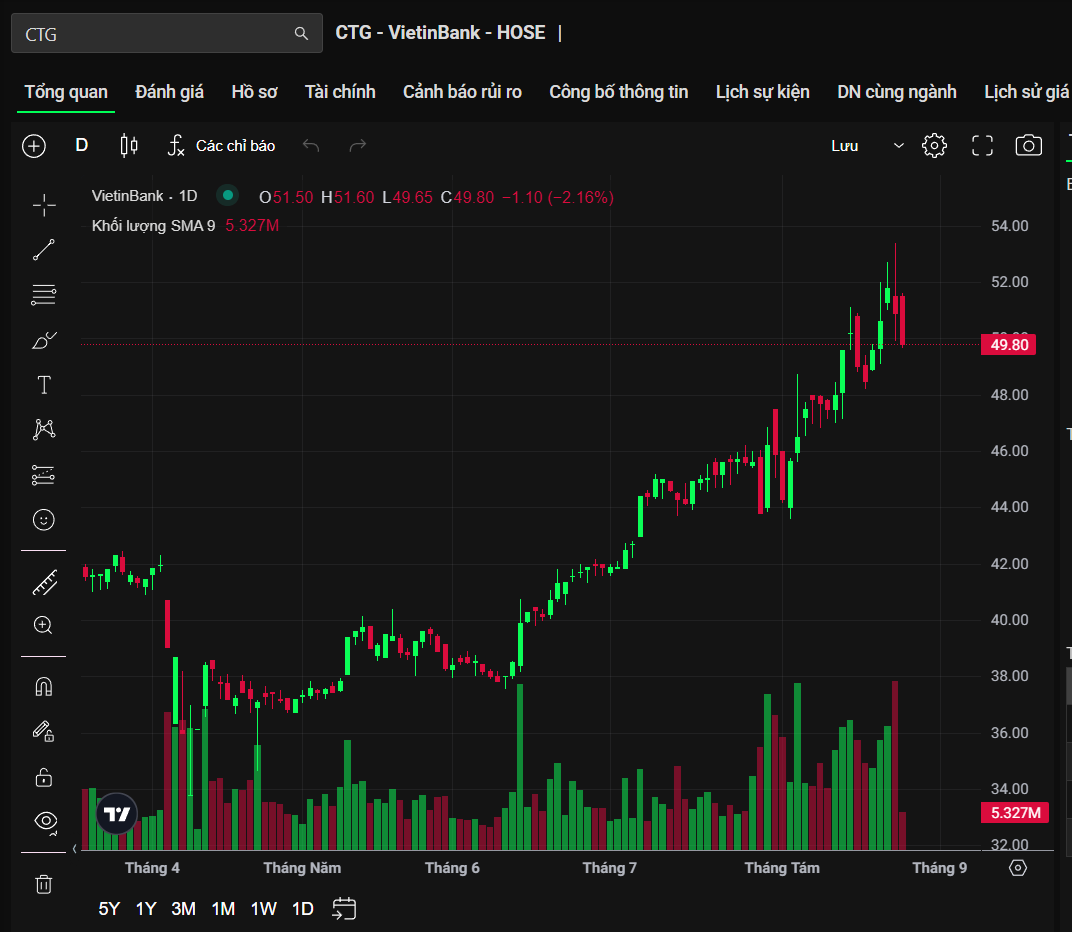
Task: Click the search magnifier icon
Action: pyautogui.click(x=301, y=34)
